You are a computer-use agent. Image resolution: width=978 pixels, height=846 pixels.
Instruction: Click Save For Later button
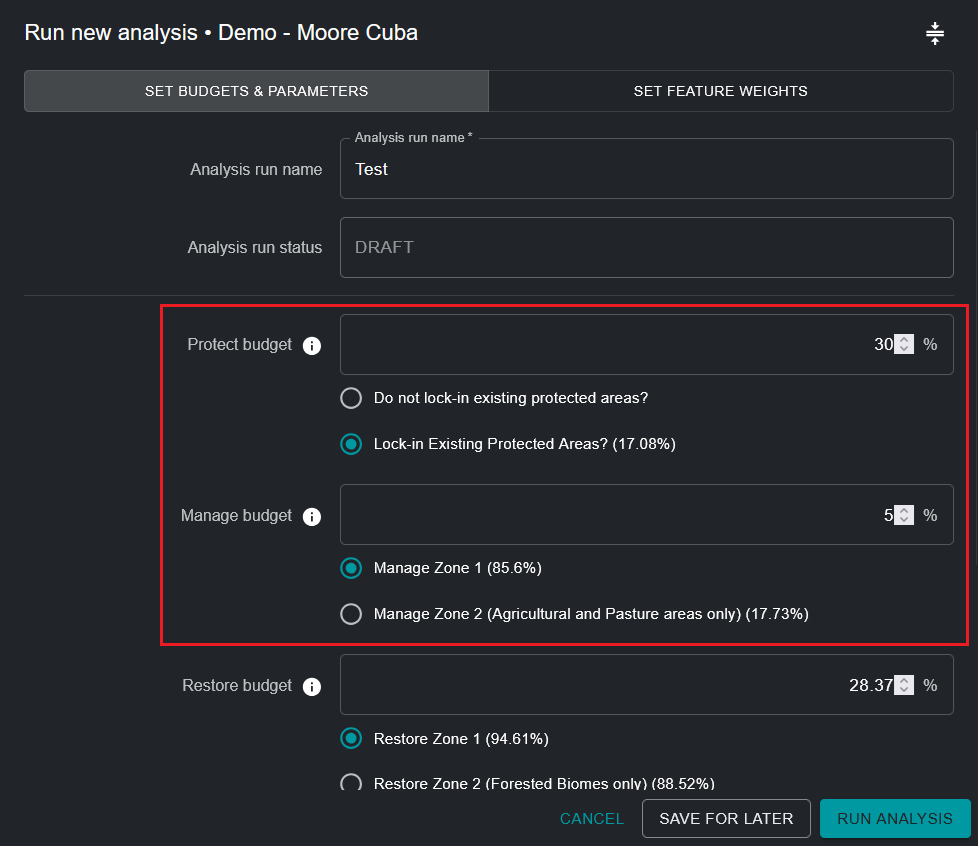726,818
